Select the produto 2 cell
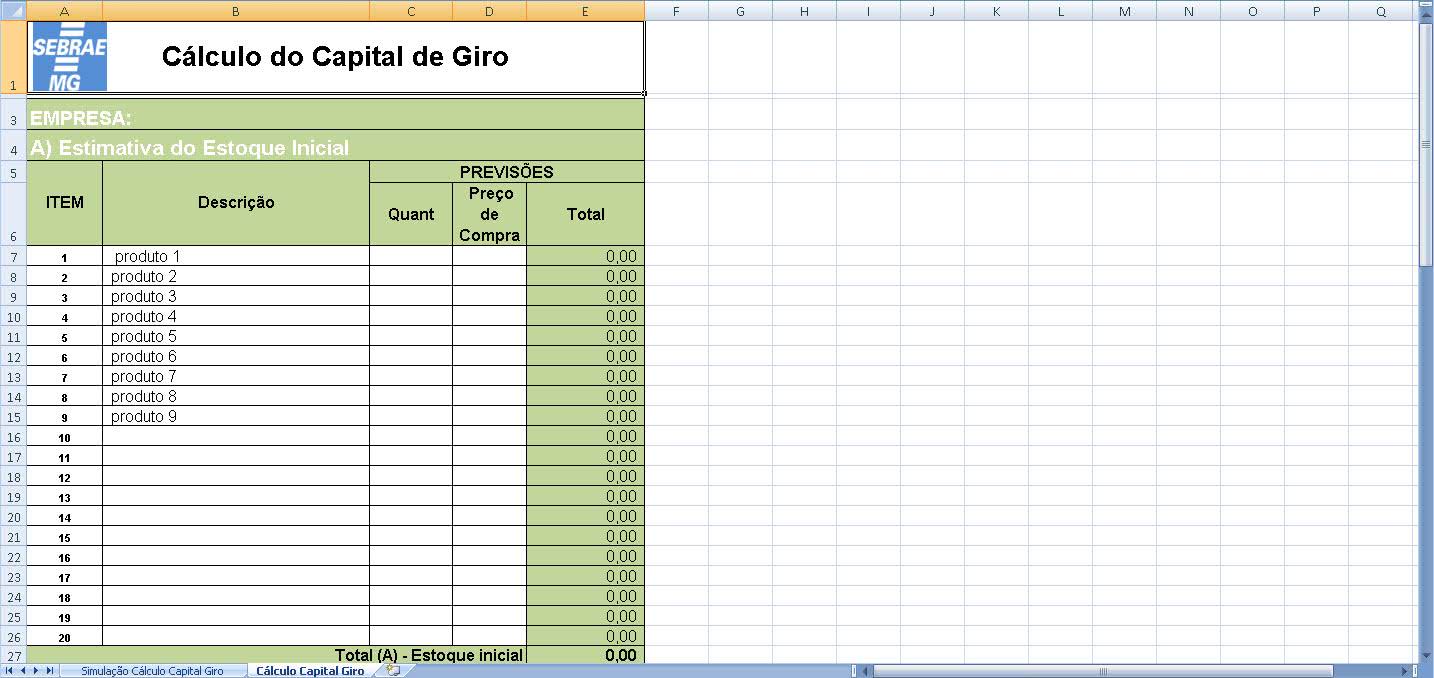This screenshot has width=1434, height=678. [x=236, y=276]
